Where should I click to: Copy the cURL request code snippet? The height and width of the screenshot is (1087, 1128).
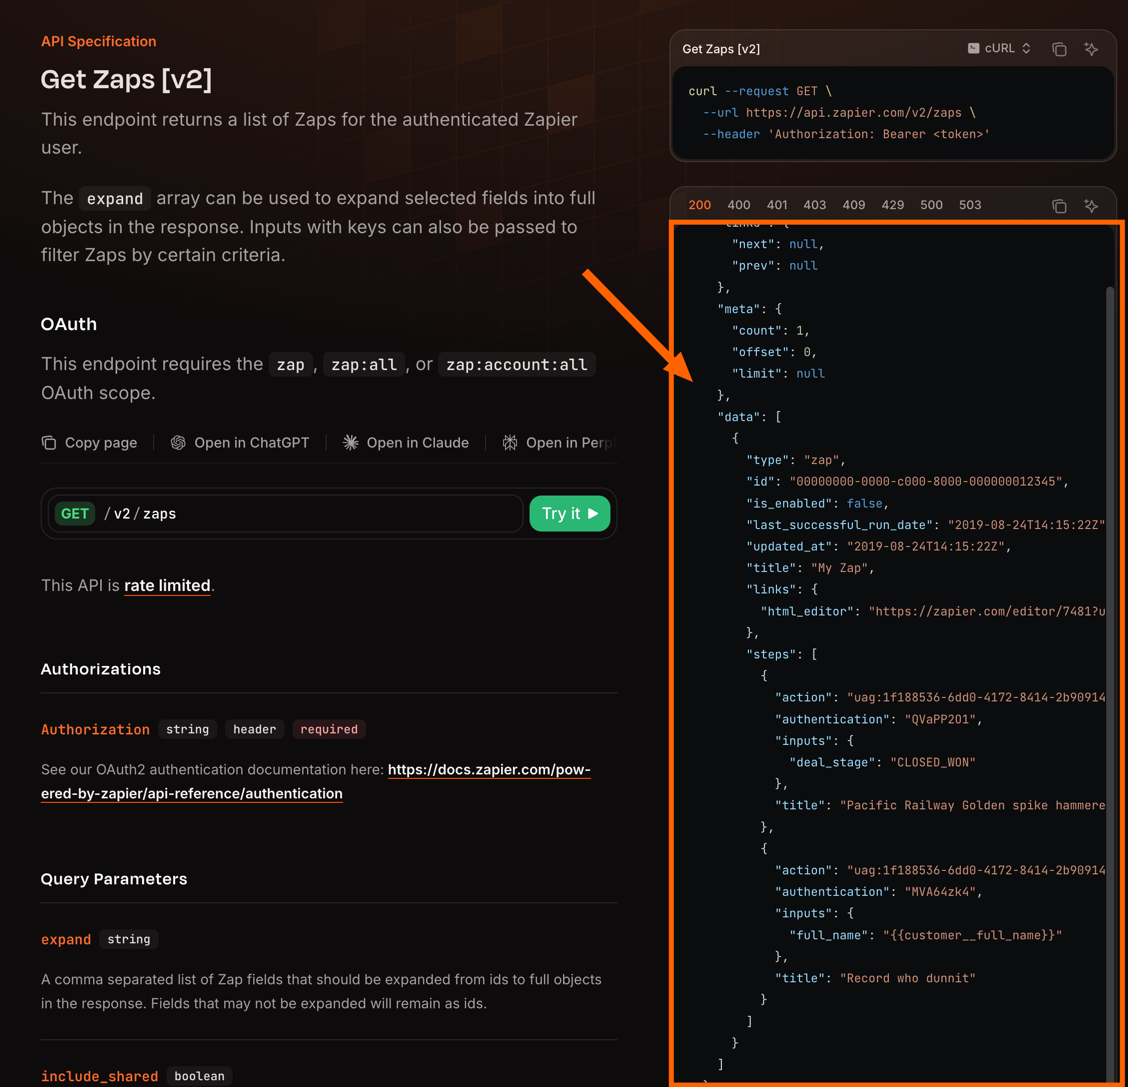1059,49
